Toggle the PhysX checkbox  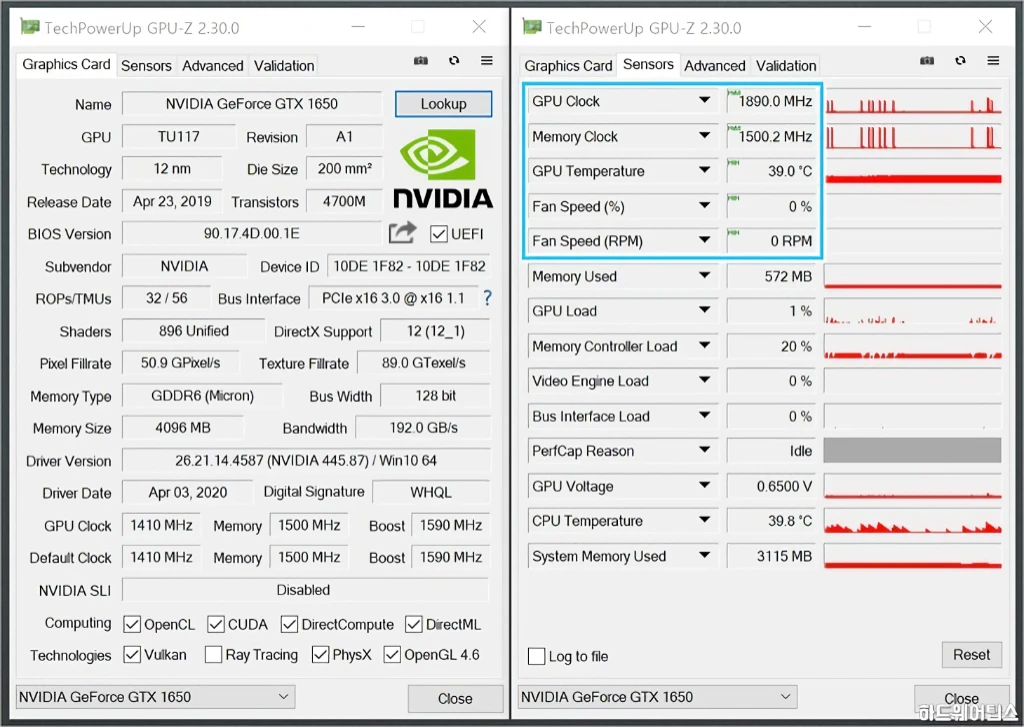point(321,654)
